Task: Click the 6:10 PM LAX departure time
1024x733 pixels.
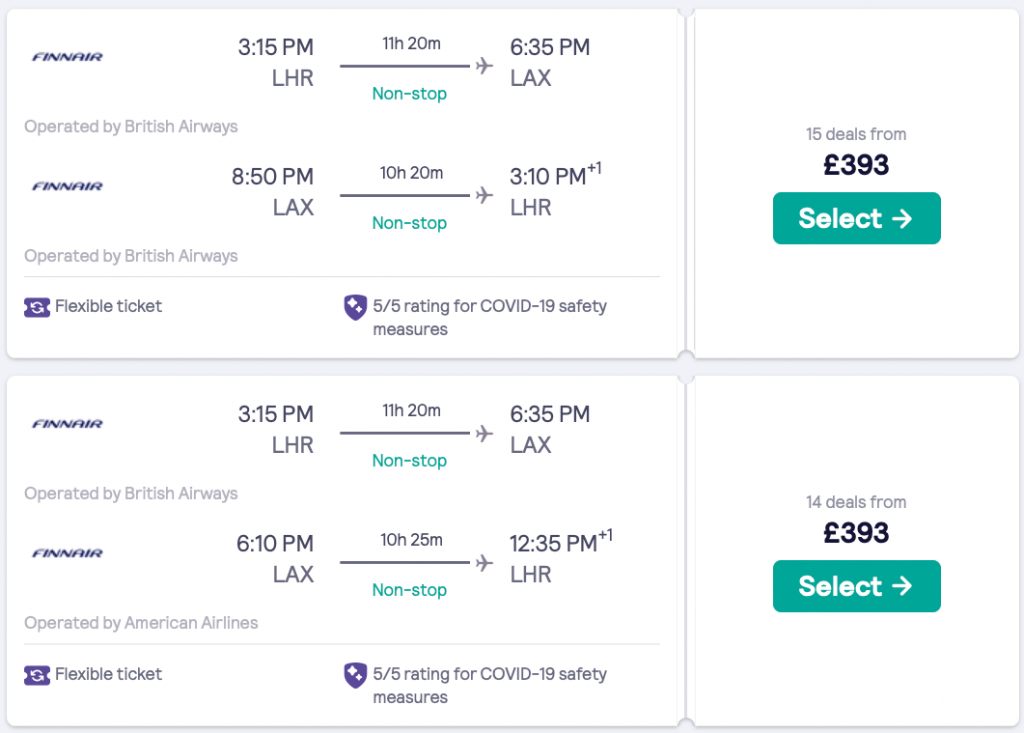Action: click(274, 544)
